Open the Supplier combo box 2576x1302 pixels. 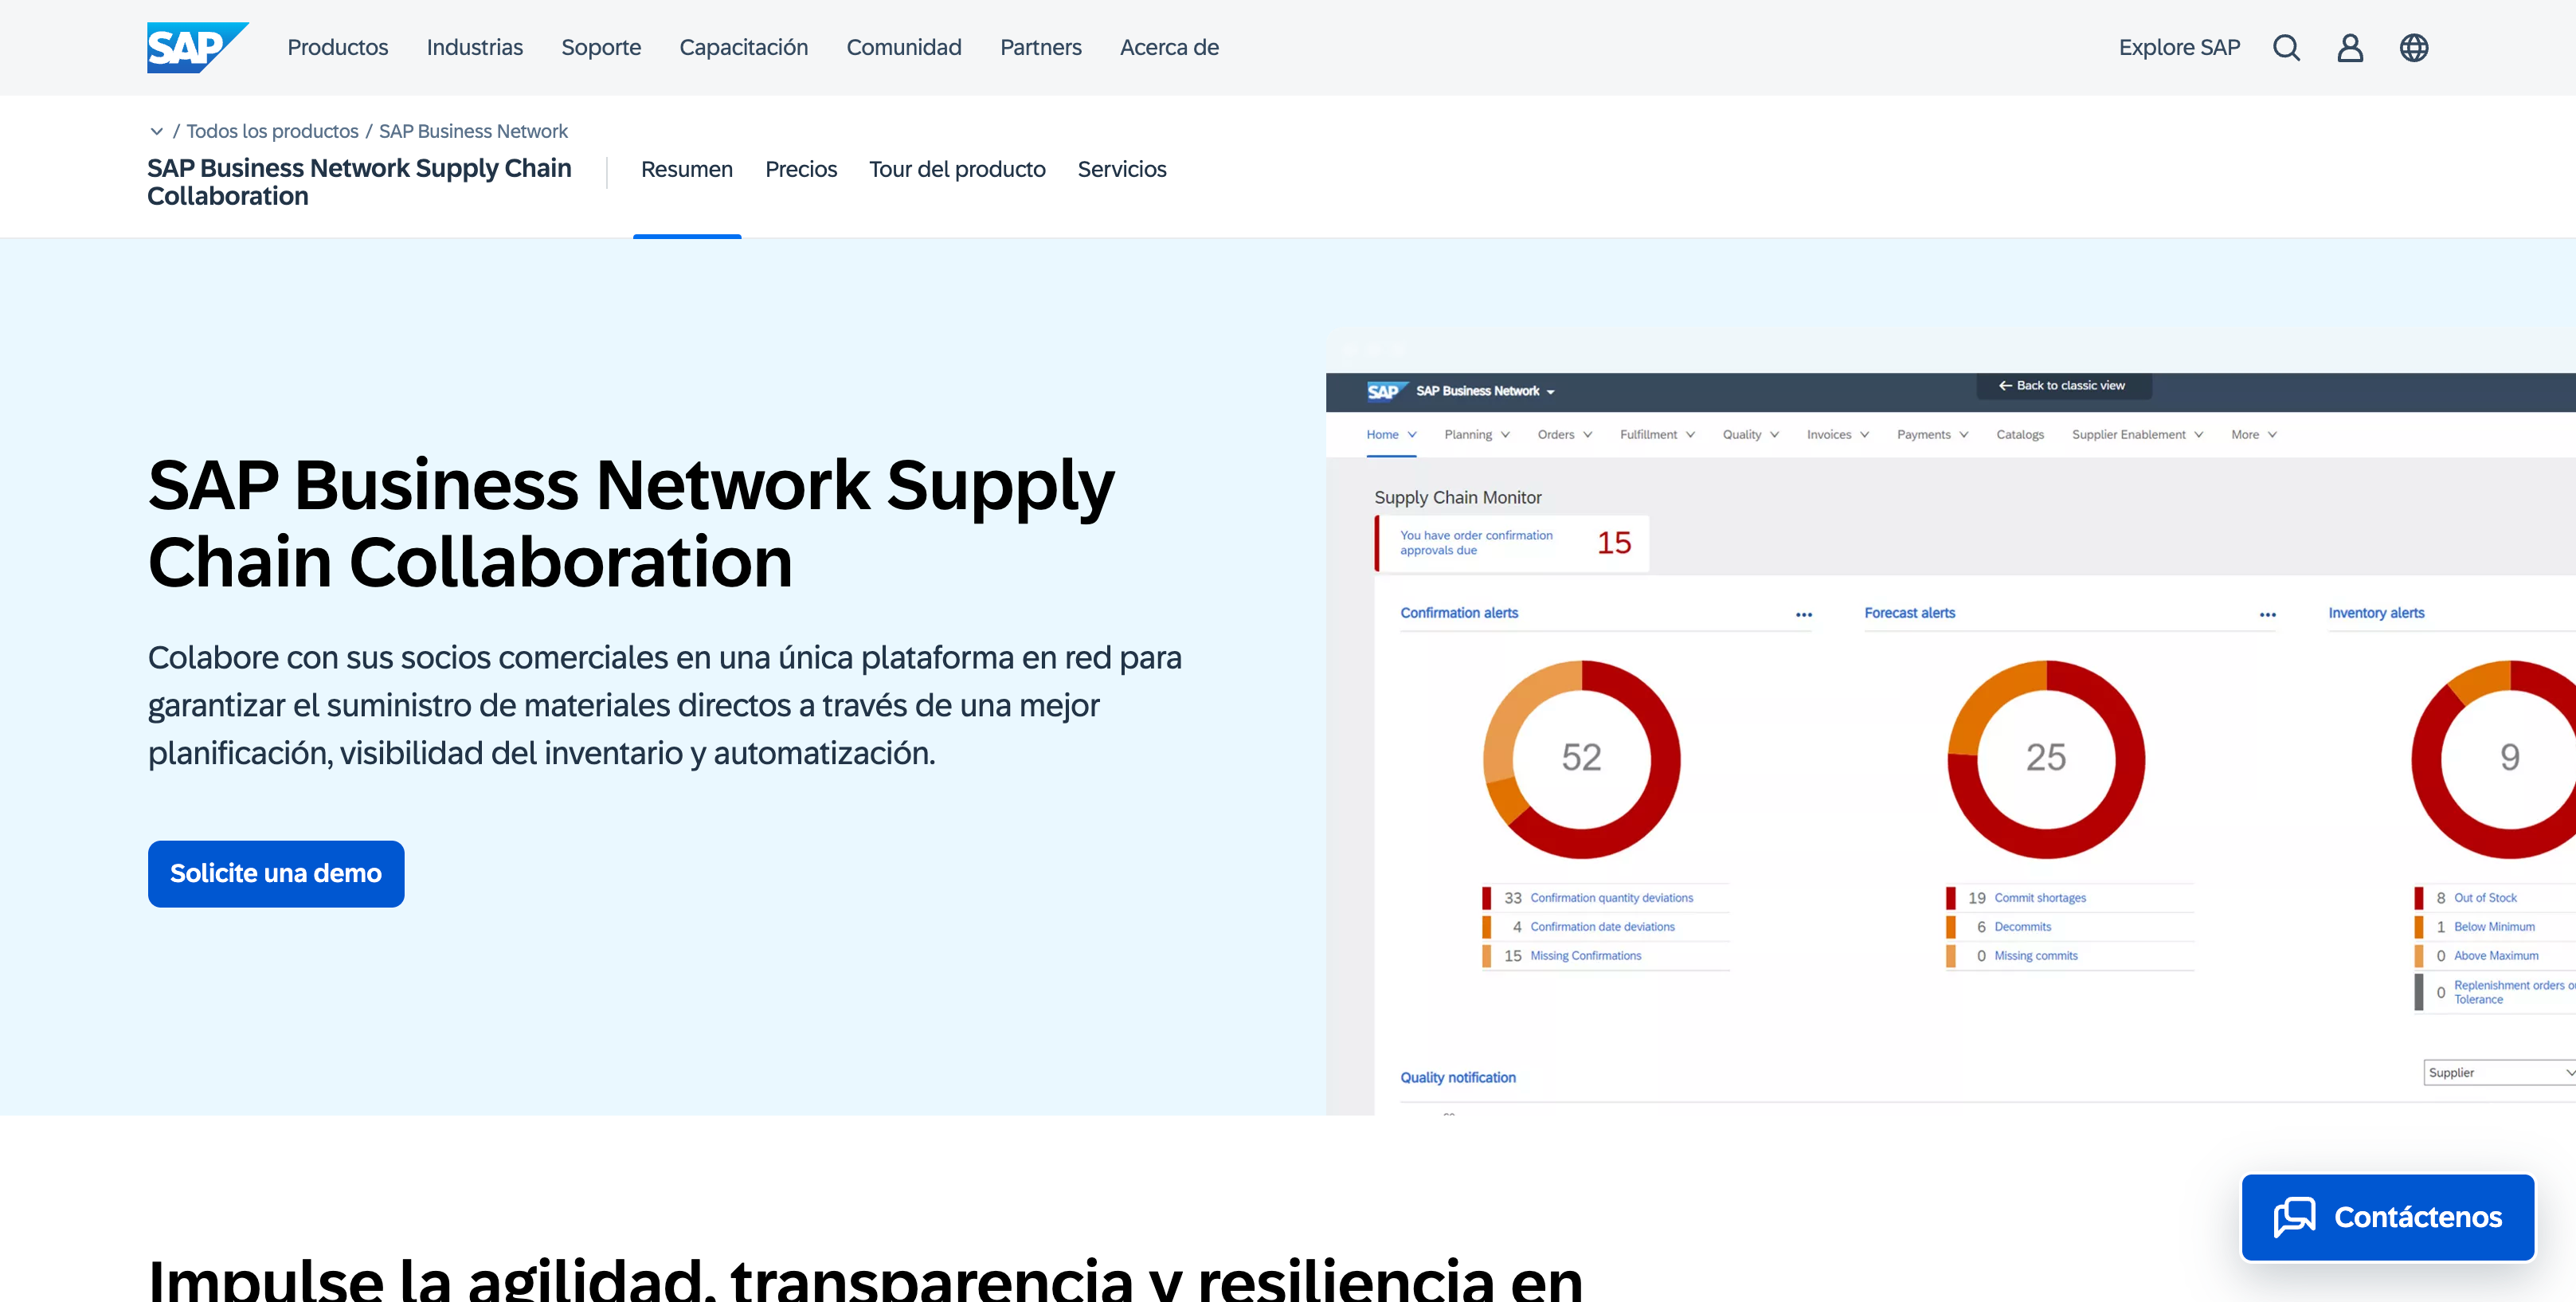pos(2499,1072)
